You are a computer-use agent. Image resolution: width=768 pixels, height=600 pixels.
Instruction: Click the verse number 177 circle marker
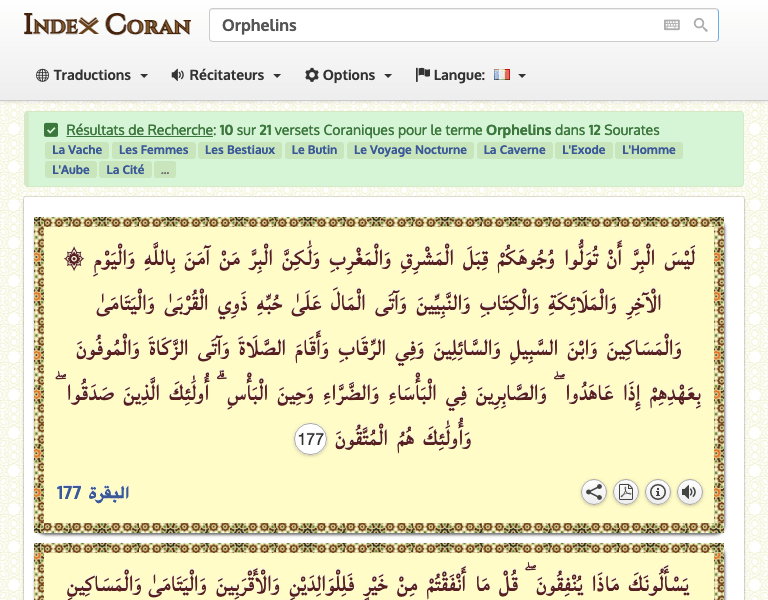[311, 439]
